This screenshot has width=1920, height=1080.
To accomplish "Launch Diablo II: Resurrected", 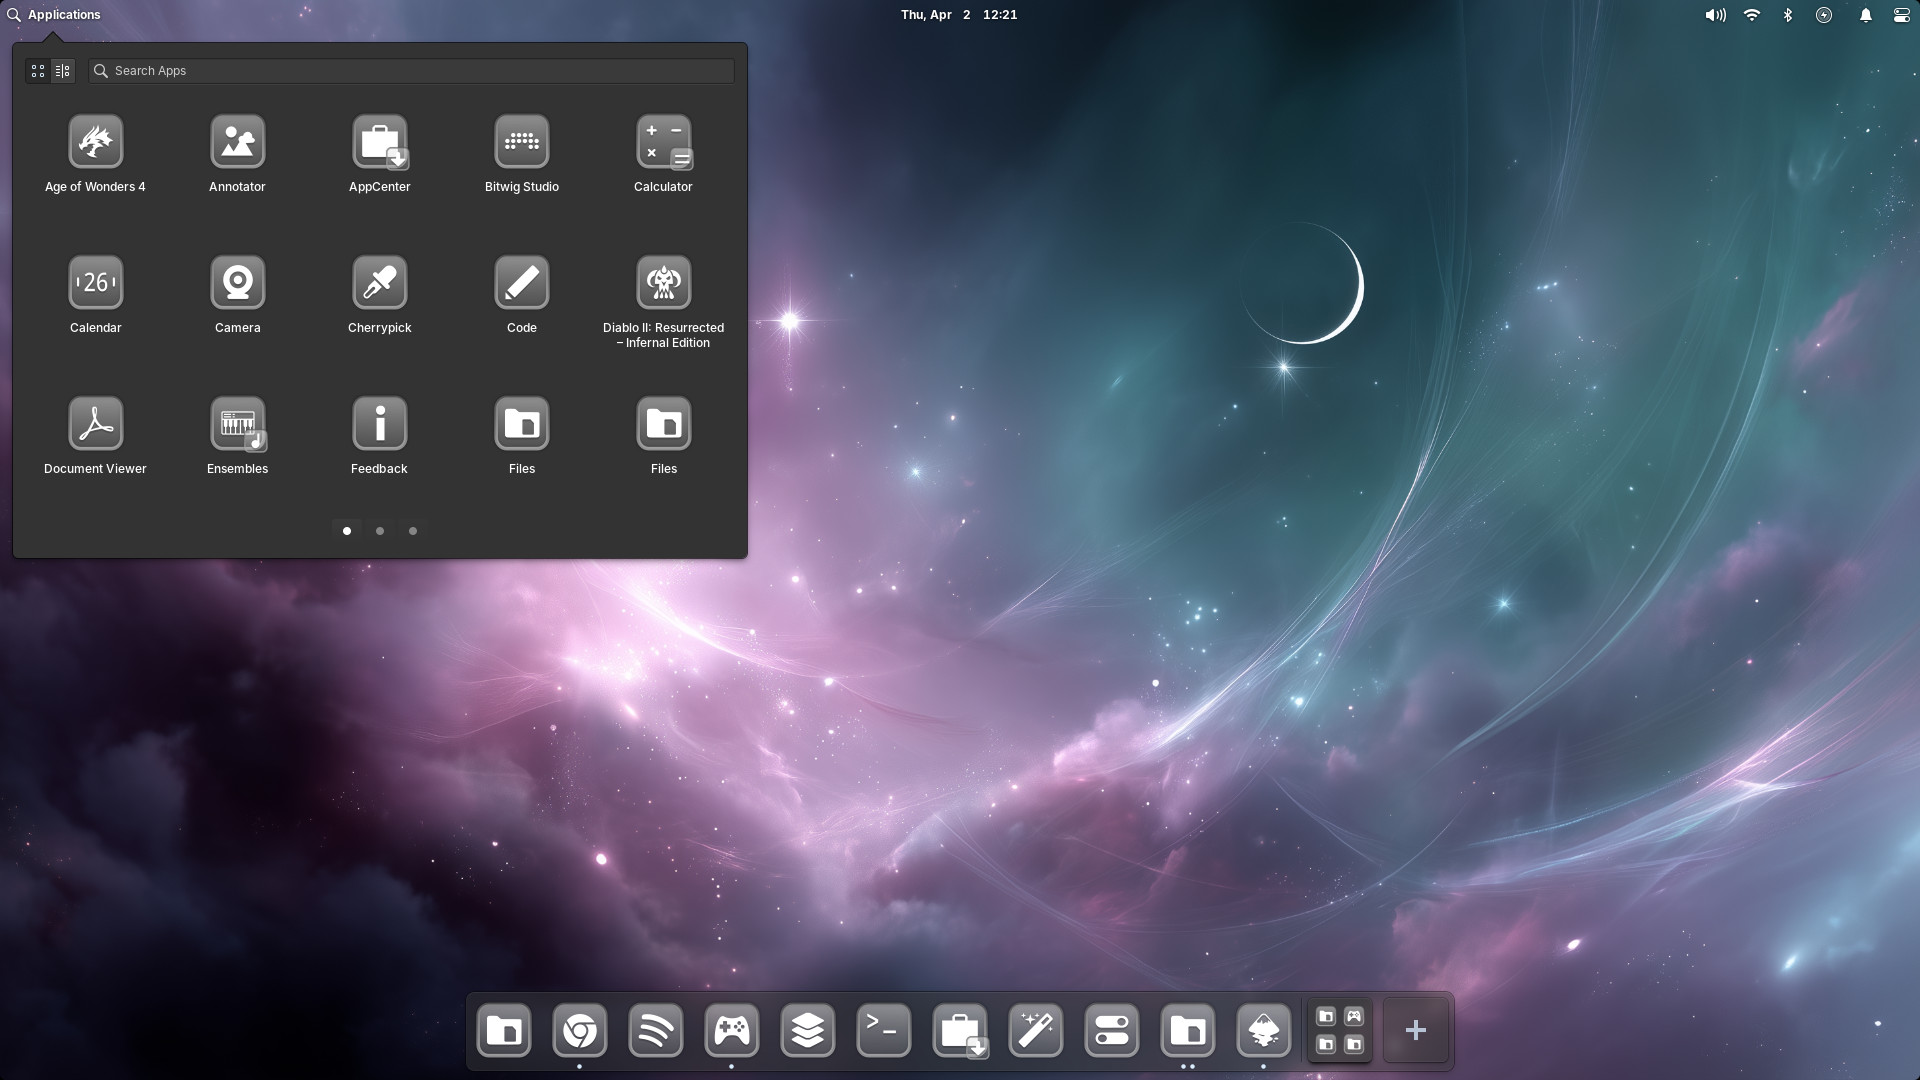I will (663, 283).
